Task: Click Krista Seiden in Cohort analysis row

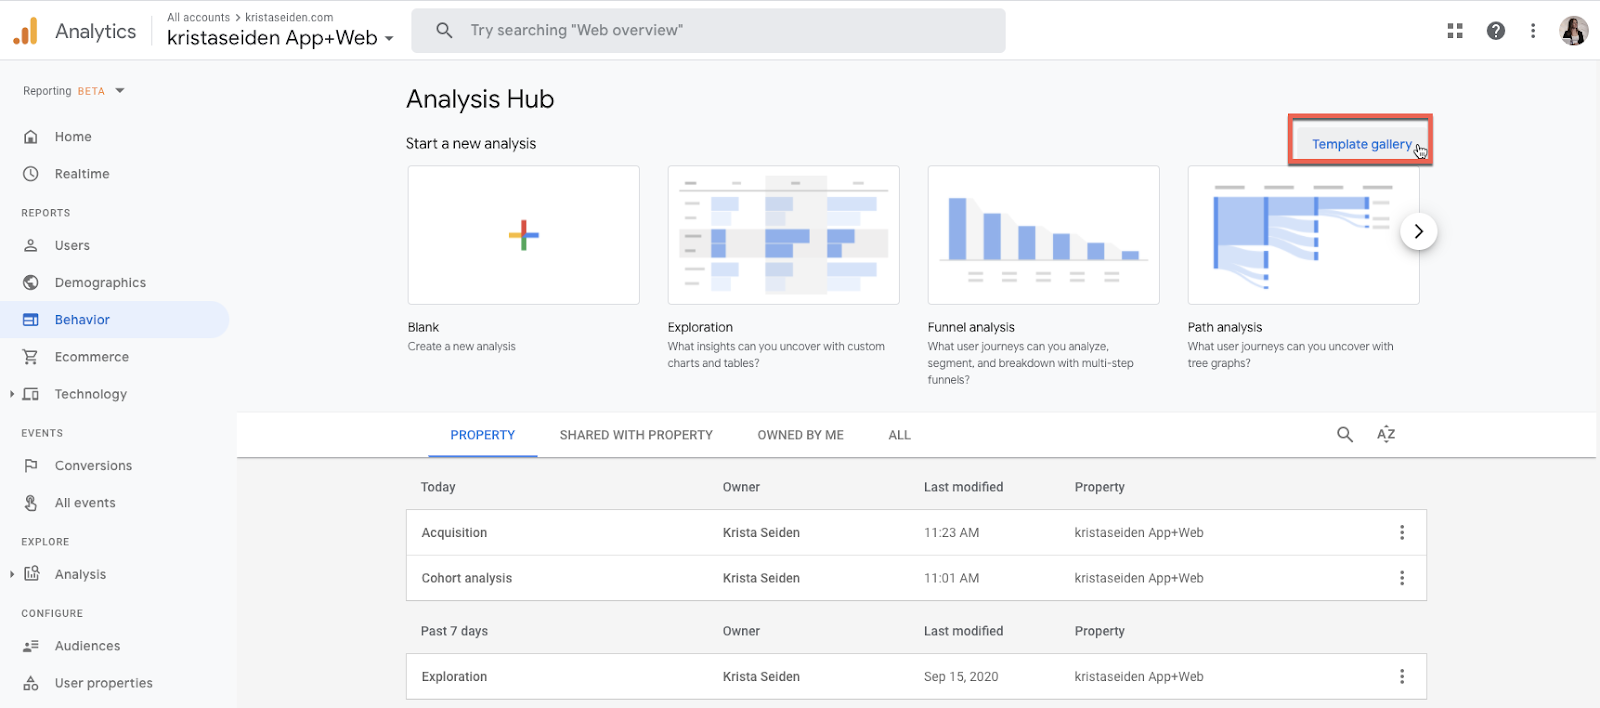Action: pyautogui.click(x=761, y=578)
